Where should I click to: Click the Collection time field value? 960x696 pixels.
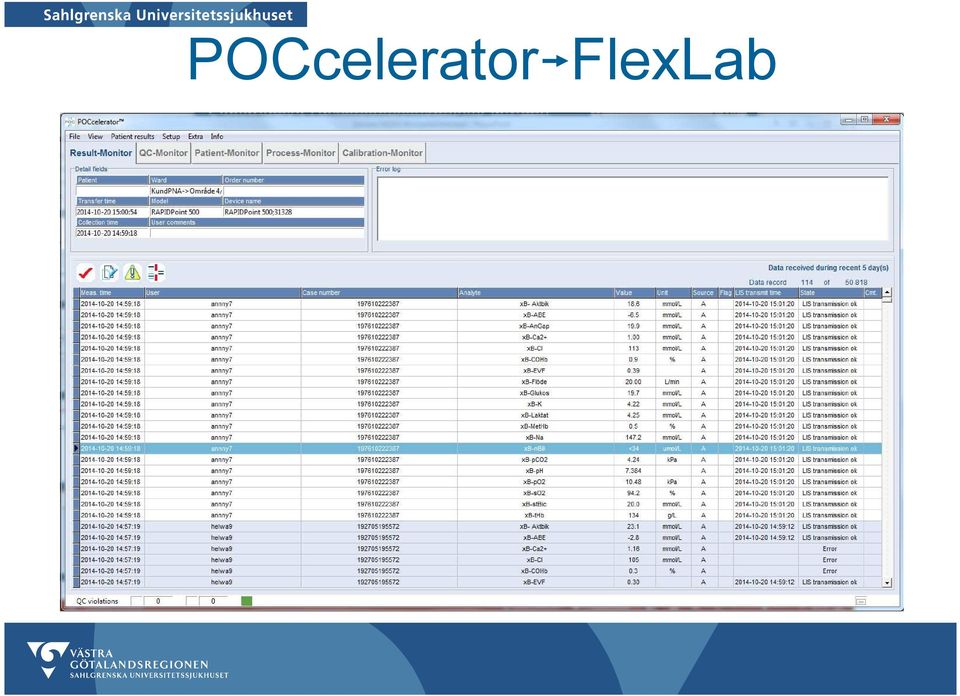pos(113,233)
